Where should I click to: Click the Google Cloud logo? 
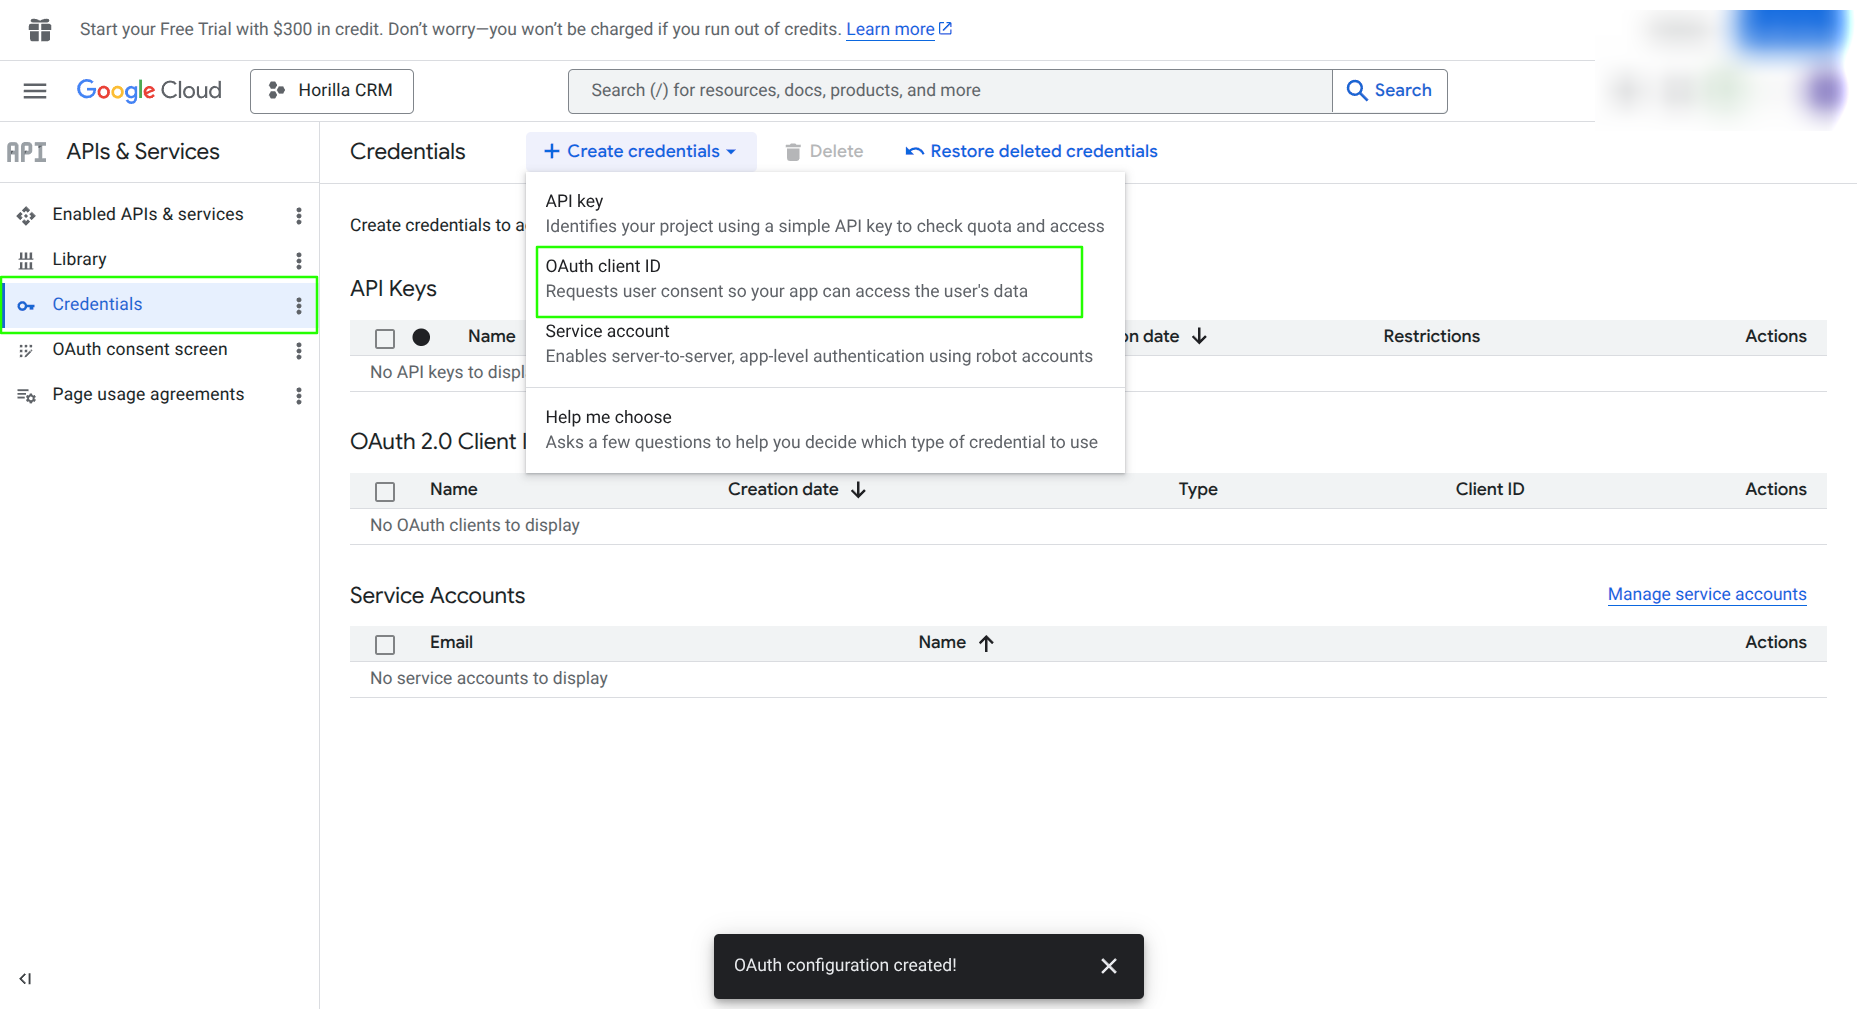149,90
